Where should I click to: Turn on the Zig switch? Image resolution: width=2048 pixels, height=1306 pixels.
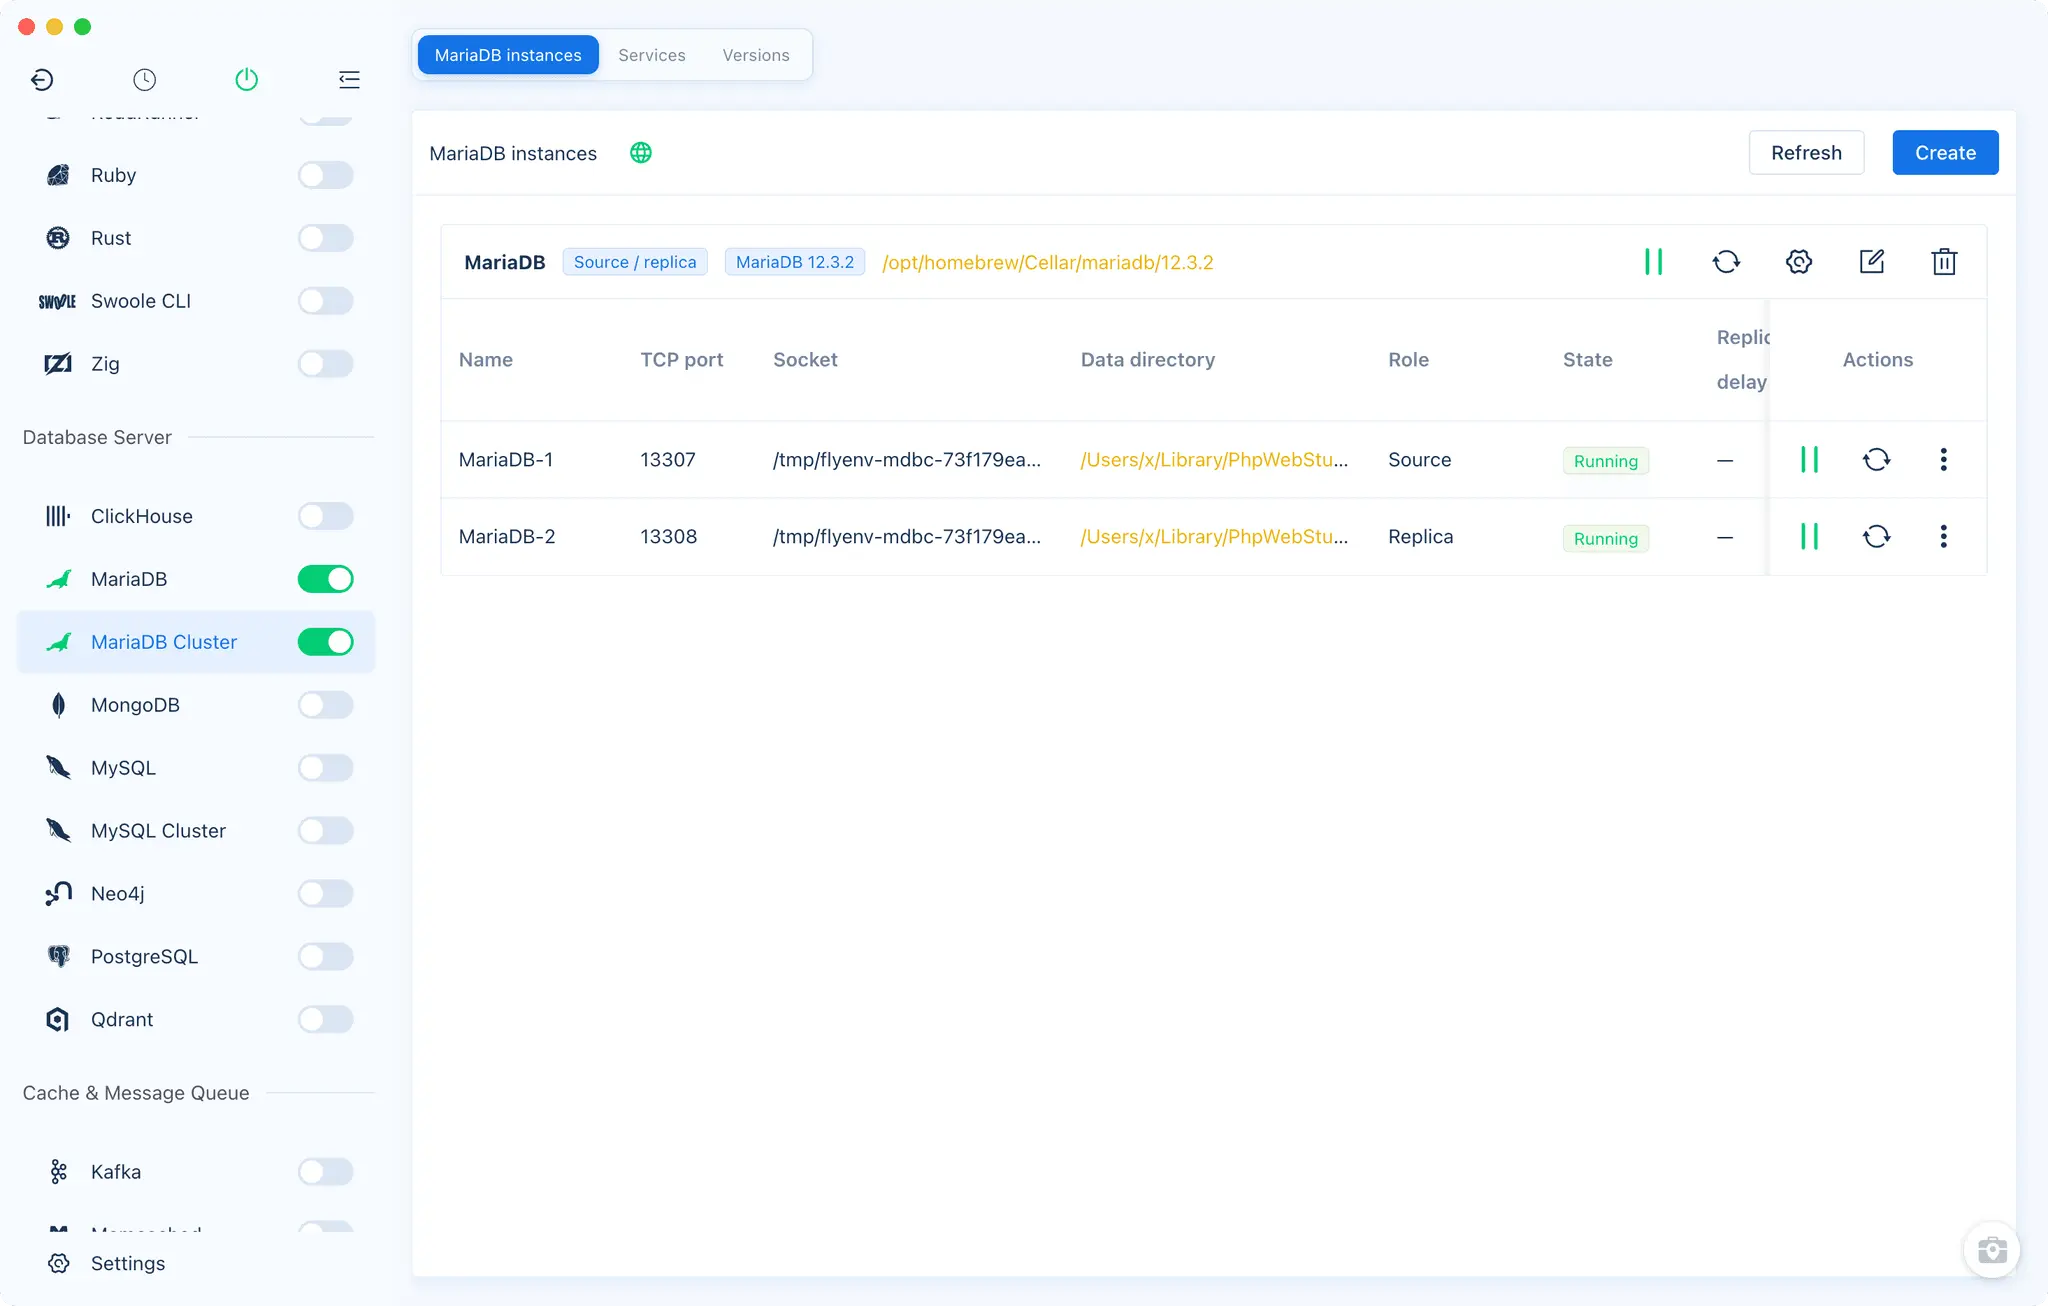(325, 364)
